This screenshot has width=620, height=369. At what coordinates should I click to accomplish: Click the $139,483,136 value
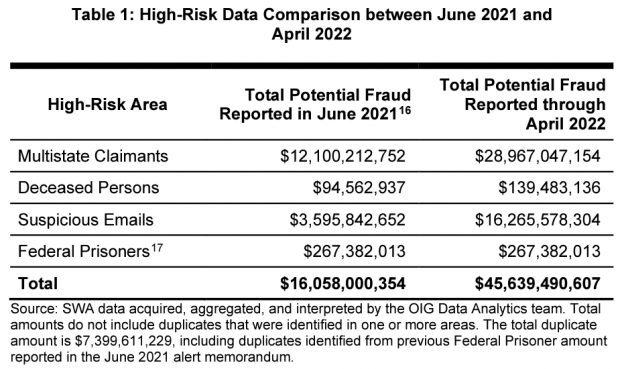pos(550,188)
